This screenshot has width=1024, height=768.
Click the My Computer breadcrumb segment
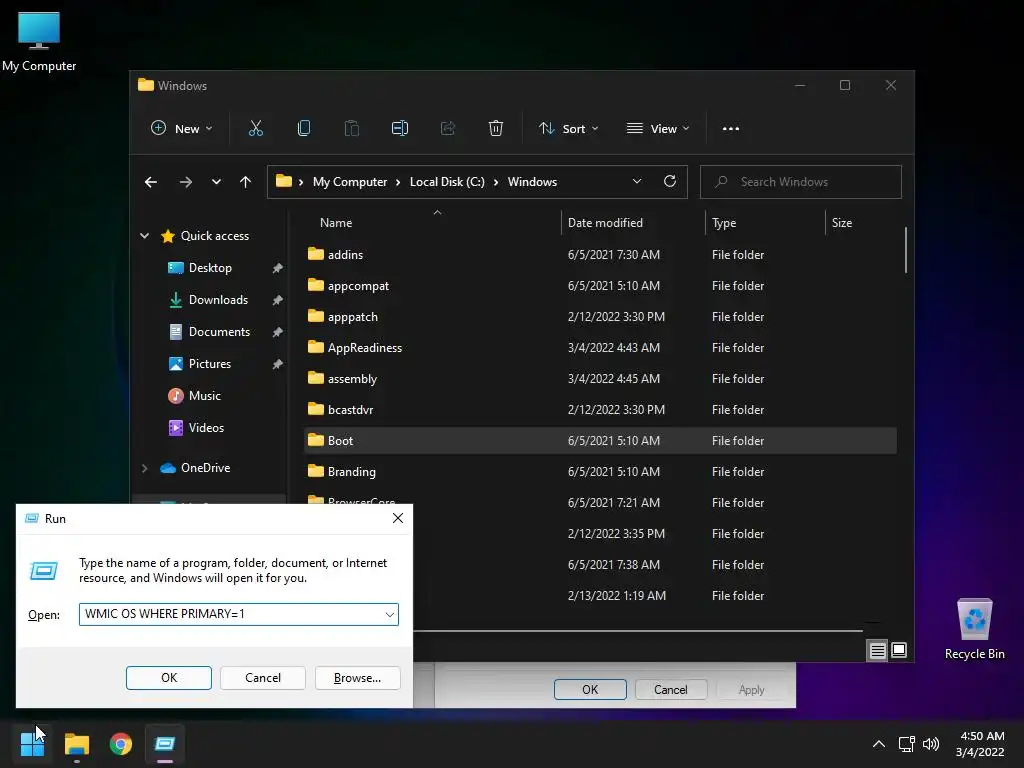click(x=349, y=182)
